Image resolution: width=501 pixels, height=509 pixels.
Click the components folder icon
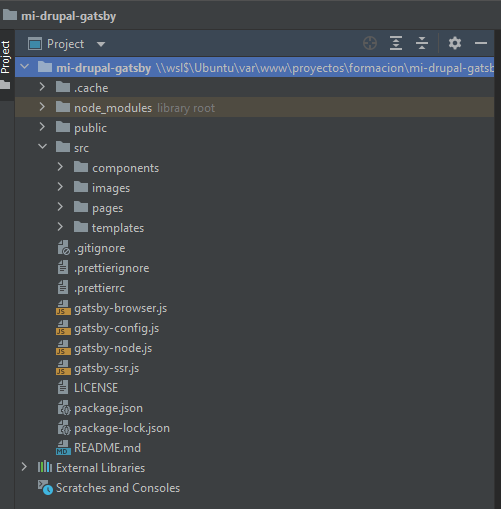pyautogui.click(x=81, y=167)
